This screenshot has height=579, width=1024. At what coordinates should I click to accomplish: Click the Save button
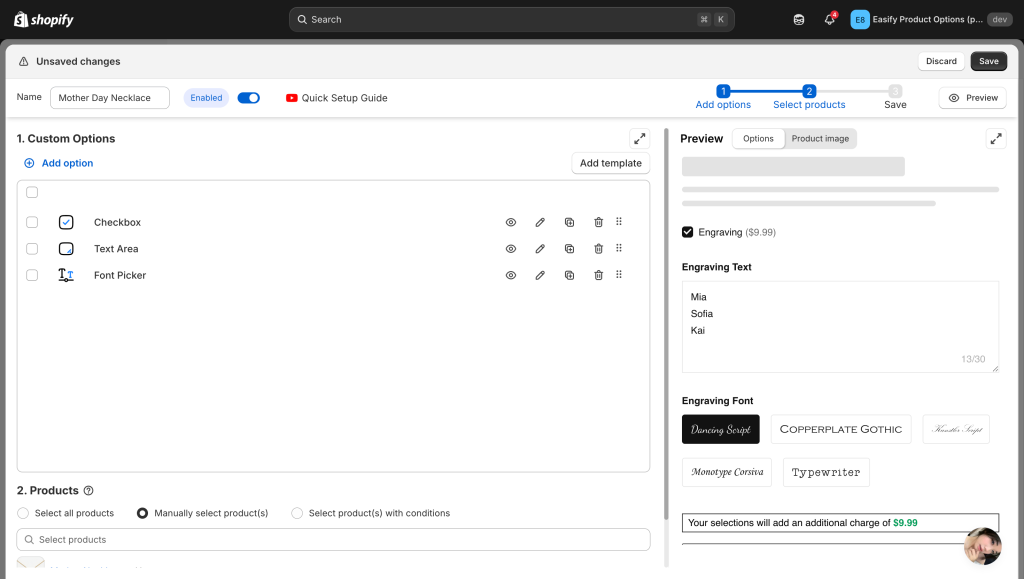988,61
